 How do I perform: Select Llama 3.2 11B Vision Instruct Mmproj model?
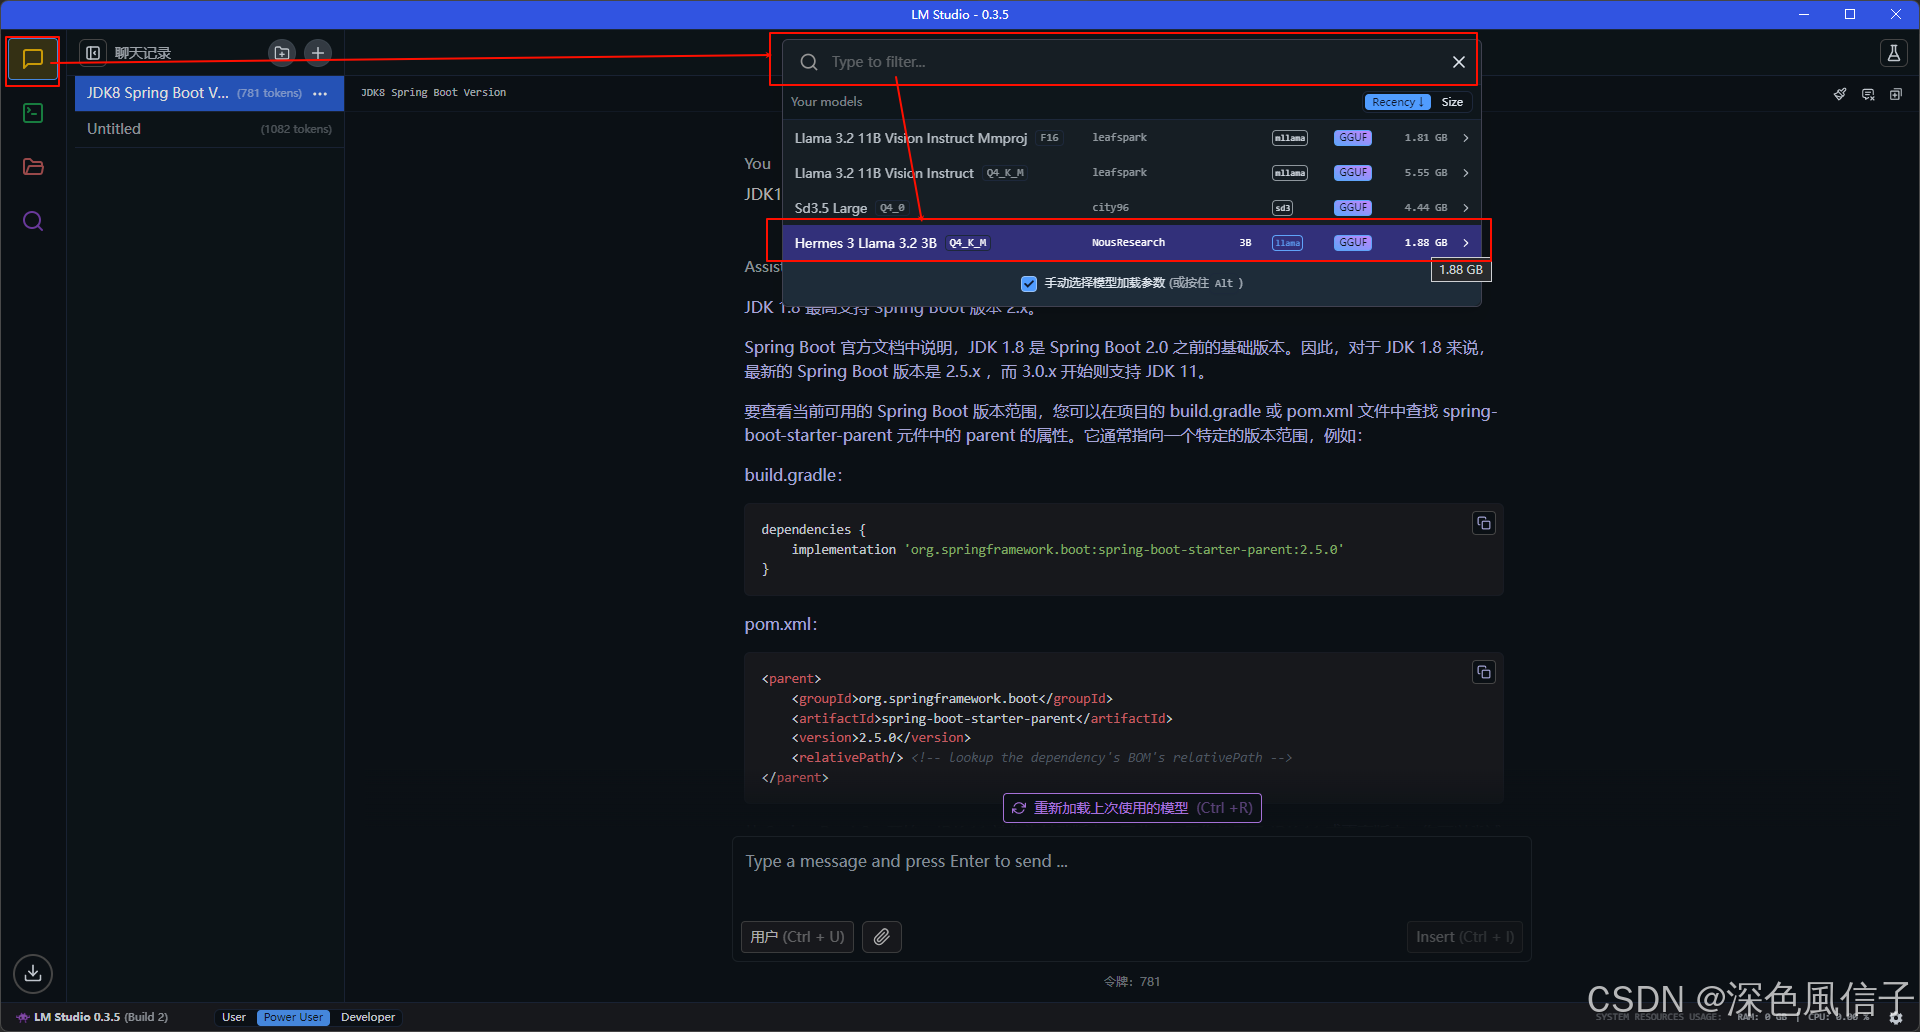coord(1131,138)
